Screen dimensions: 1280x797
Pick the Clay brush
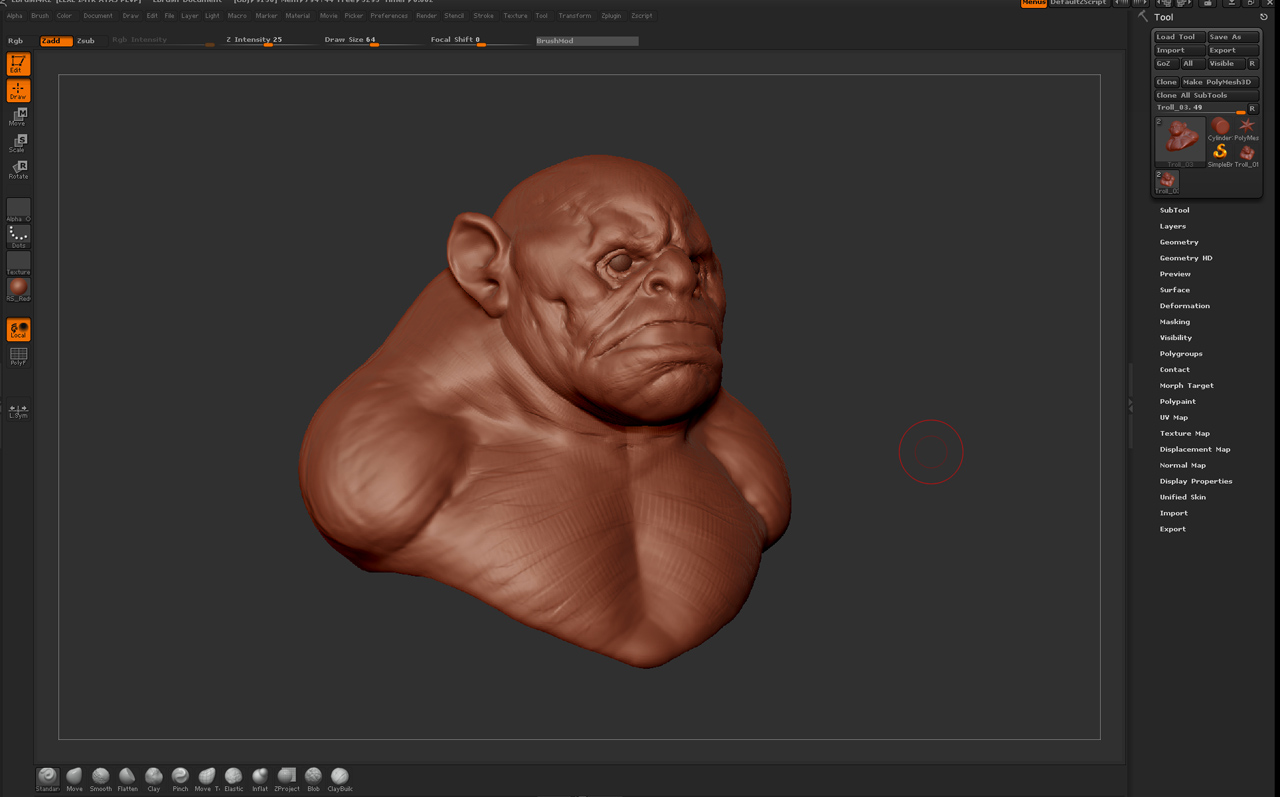point(154,778)
